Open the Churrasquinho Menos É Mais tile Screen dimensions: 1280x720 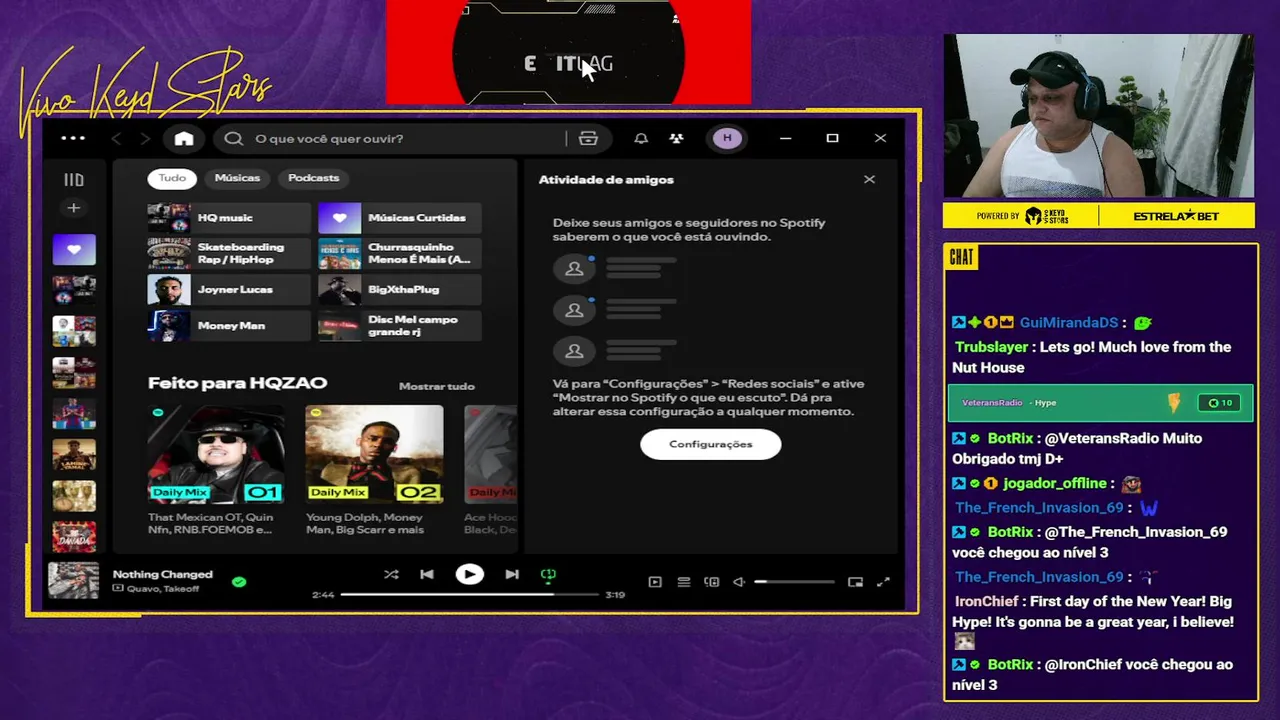pyautogui.click(x=400, y=254)
